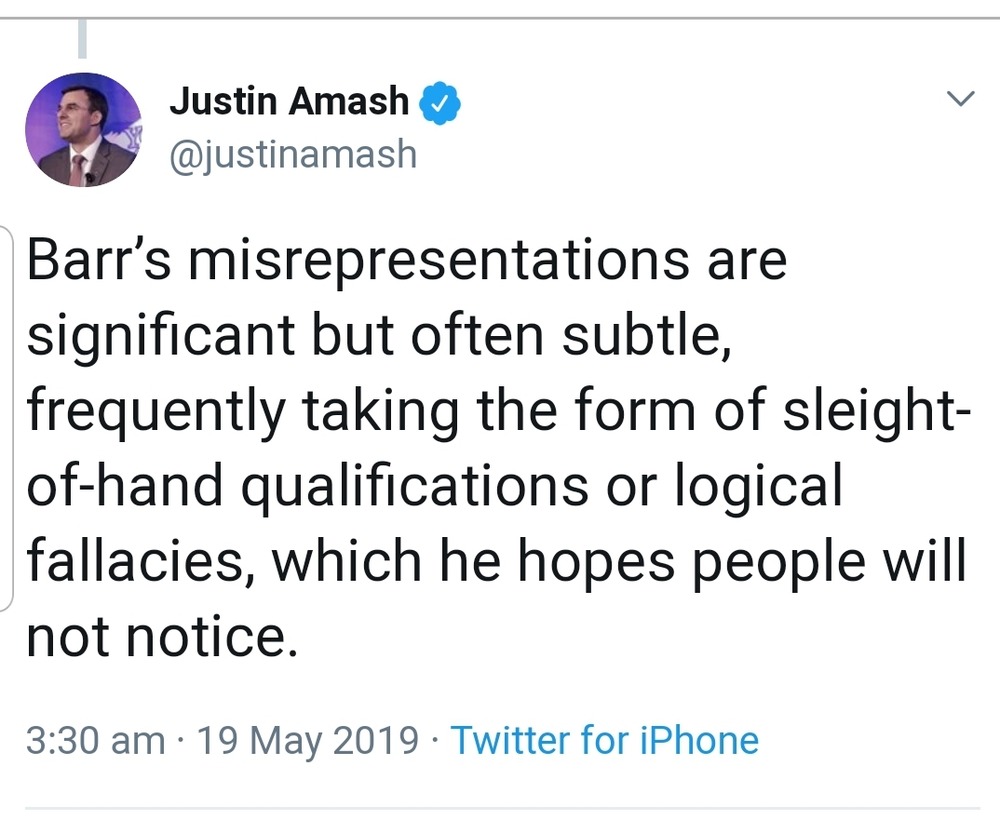Viewport: 1000px width, 833px height.
Task: Click the Justin Amash display name
Action: pos(289,101)
